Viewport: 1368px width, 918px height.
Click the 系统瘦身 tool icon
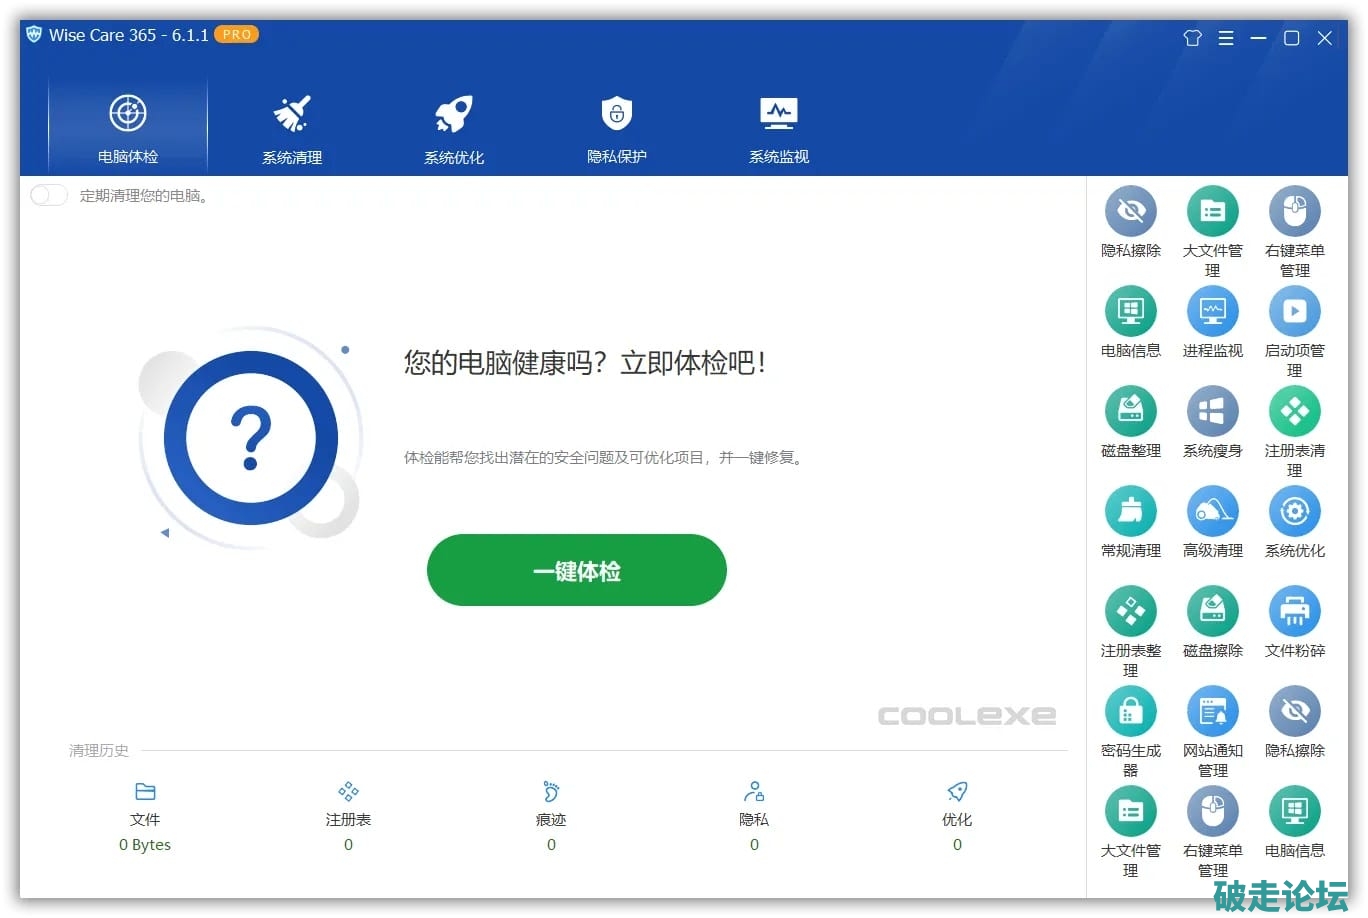(x=1212, y=412)
